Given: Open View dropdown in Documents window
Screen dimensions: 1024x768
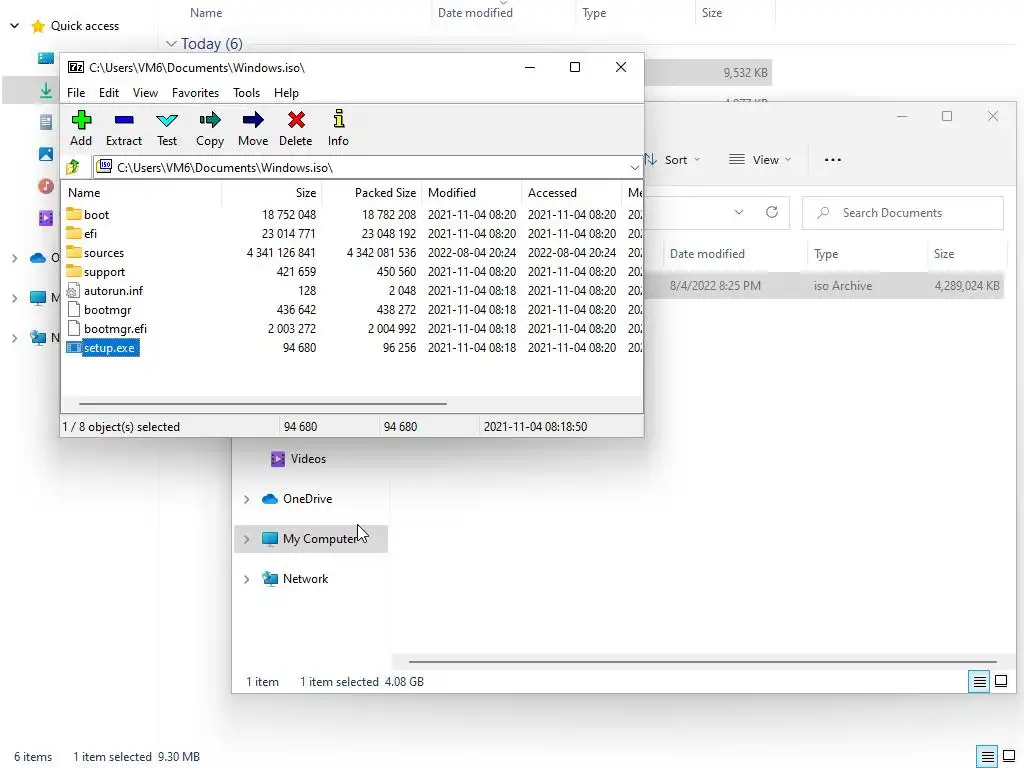Looking at the screenshot, I should (760, 159).
